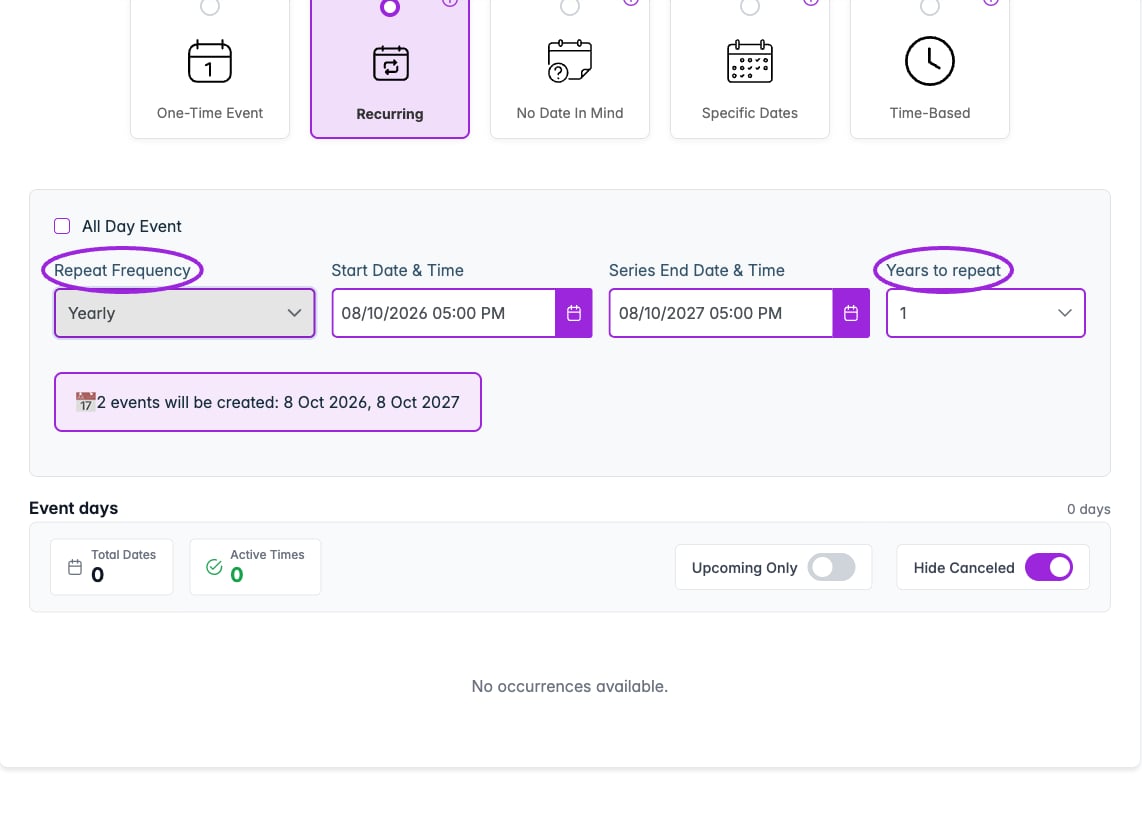Click the Specific Dates calendar icon
This screenshot has height=820, width=1142.
(749, 61)
